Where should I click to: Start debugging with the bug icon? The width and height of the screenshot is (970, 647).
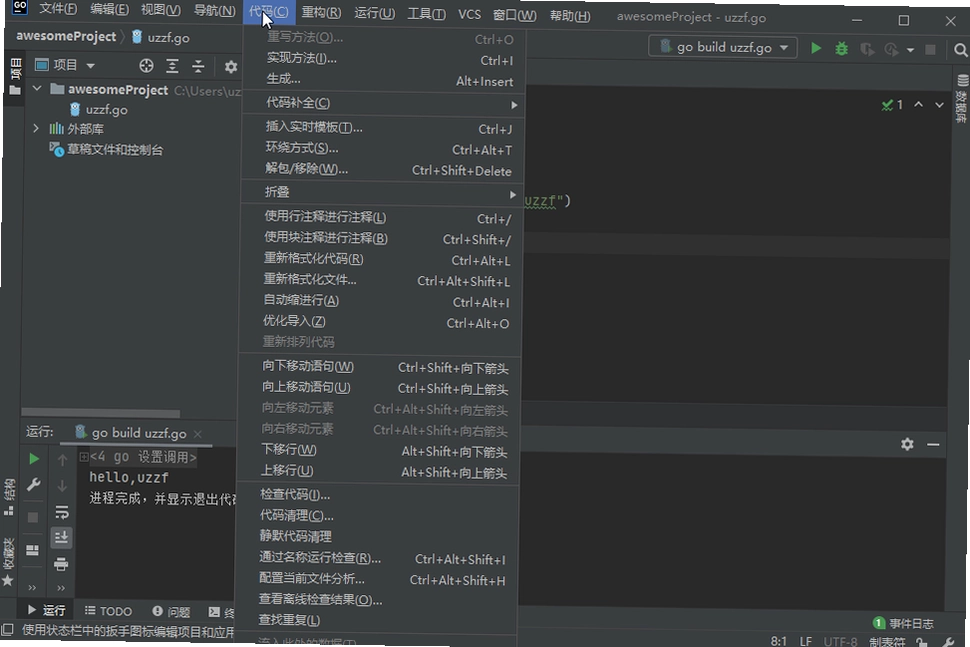point(841,49)
